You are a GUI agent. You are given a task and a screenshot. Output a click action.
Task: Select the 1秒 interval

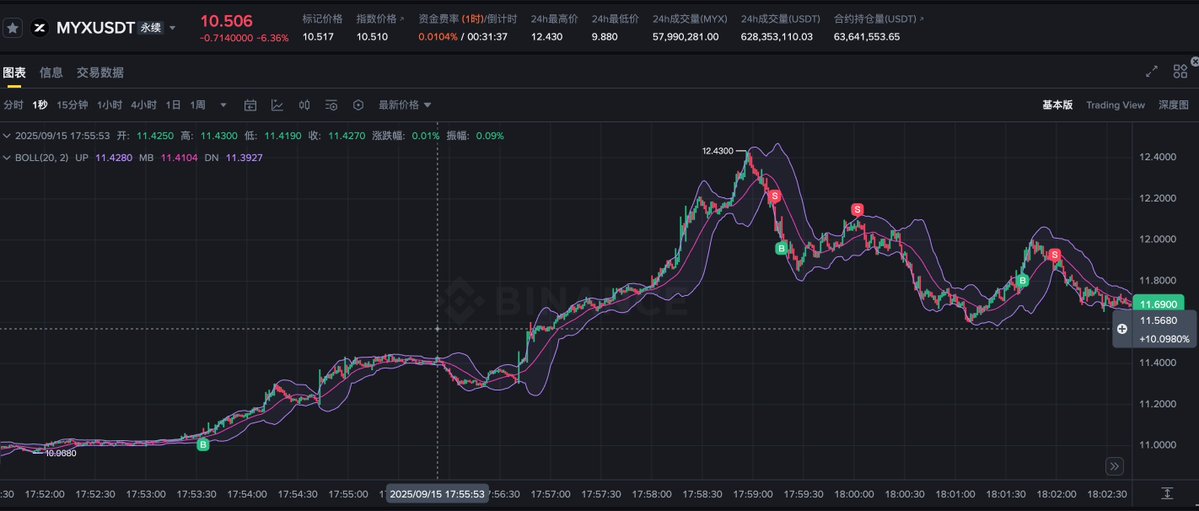pos(40,105)
